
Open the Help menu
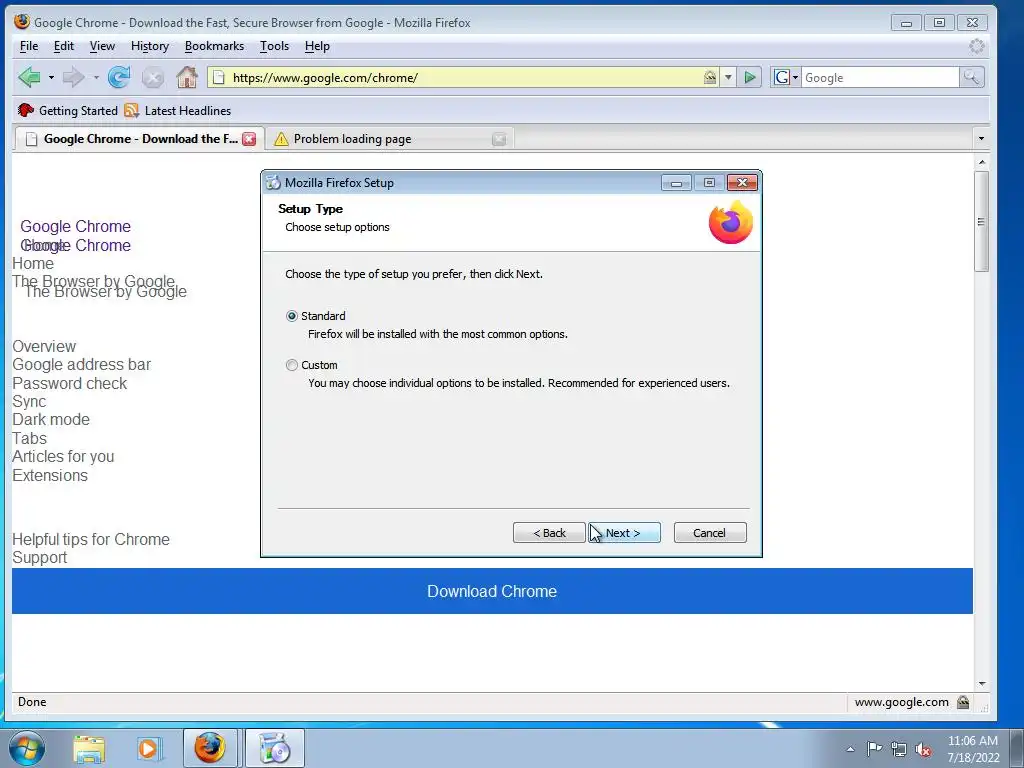317,46
